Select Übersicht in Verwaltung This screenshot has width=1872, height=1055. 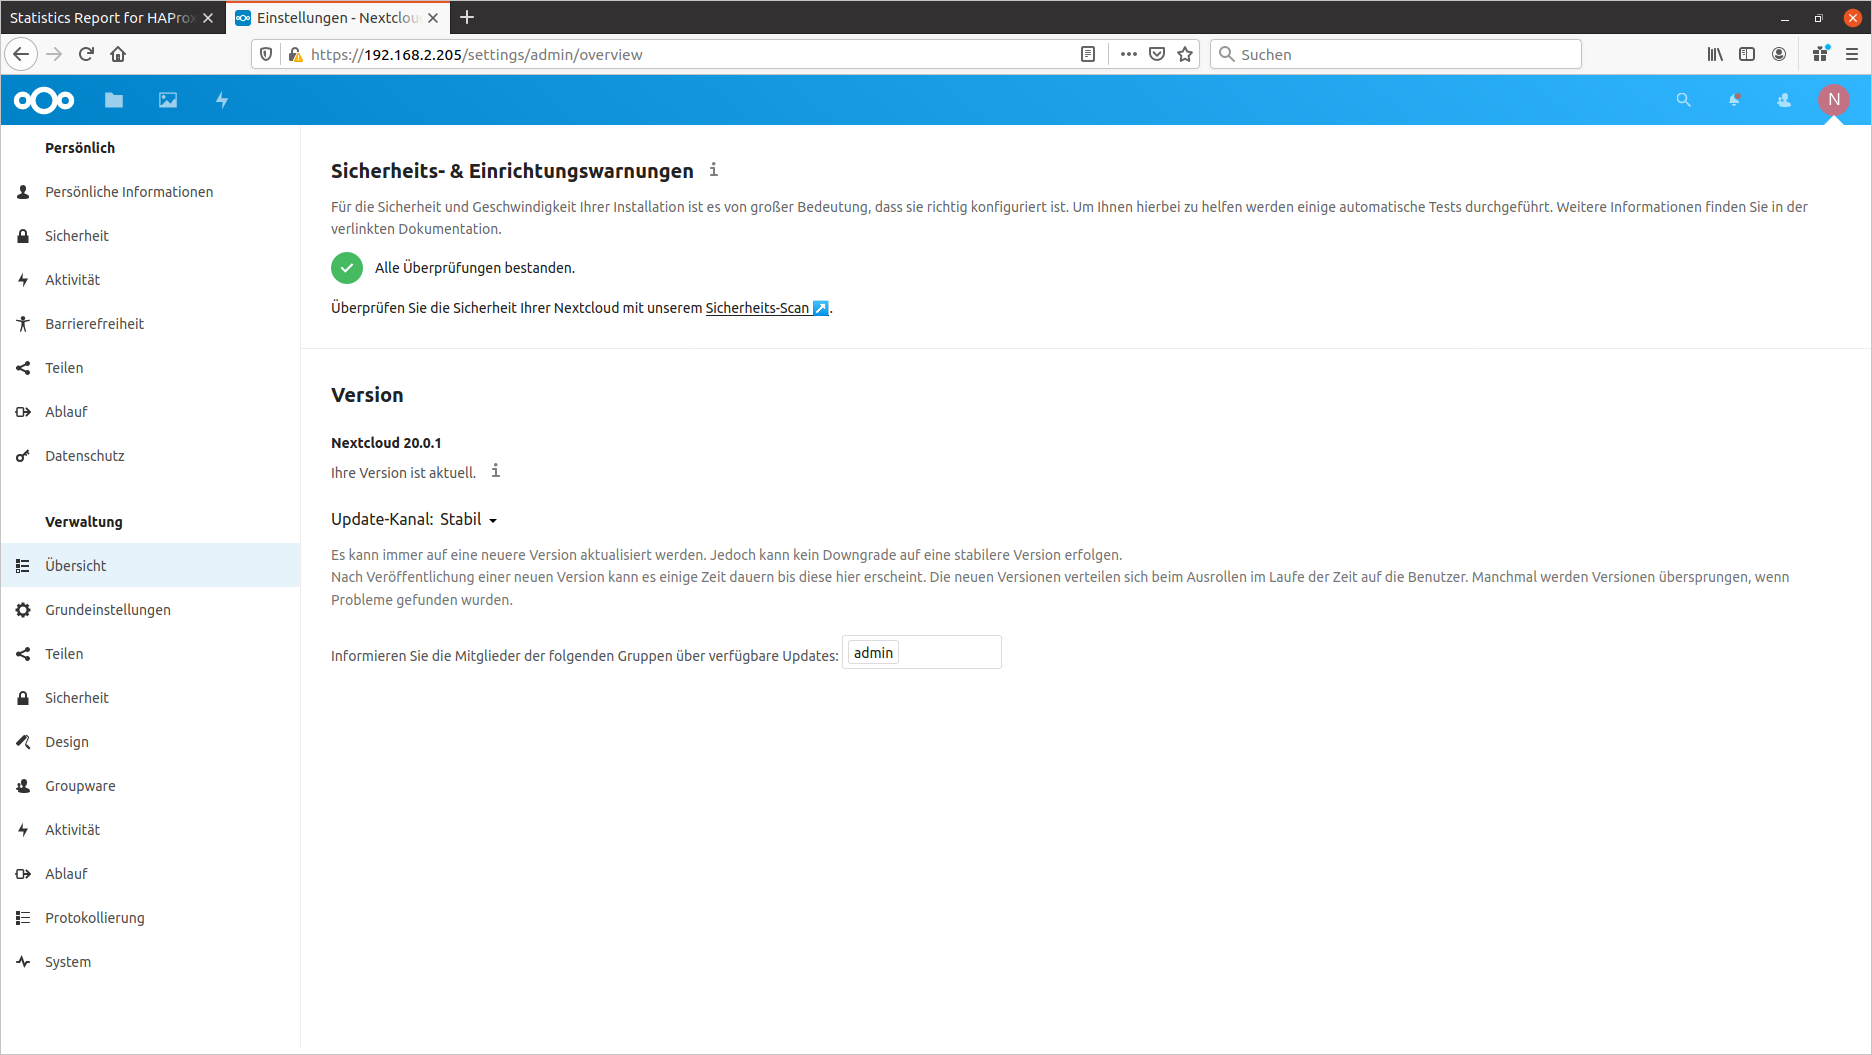point(150,566)
